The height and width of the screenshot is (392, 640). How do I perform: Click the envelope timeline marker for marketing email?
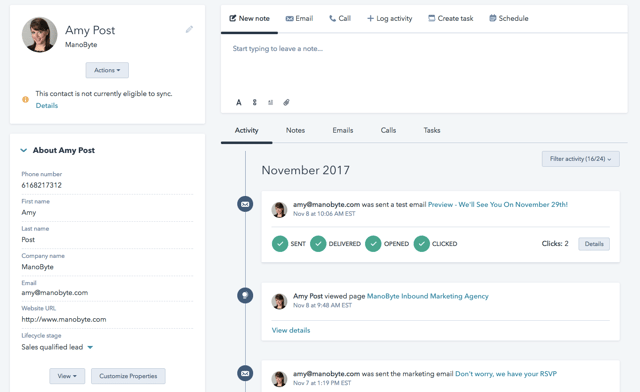(x=245, y=373)
